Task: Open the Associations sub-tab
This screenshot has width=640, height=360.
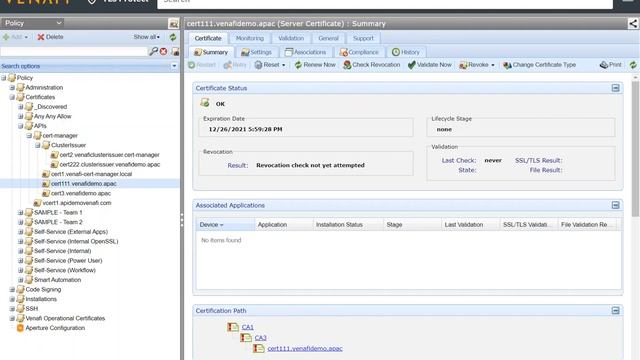Action: pyautogui.click(x=305, y=52)
